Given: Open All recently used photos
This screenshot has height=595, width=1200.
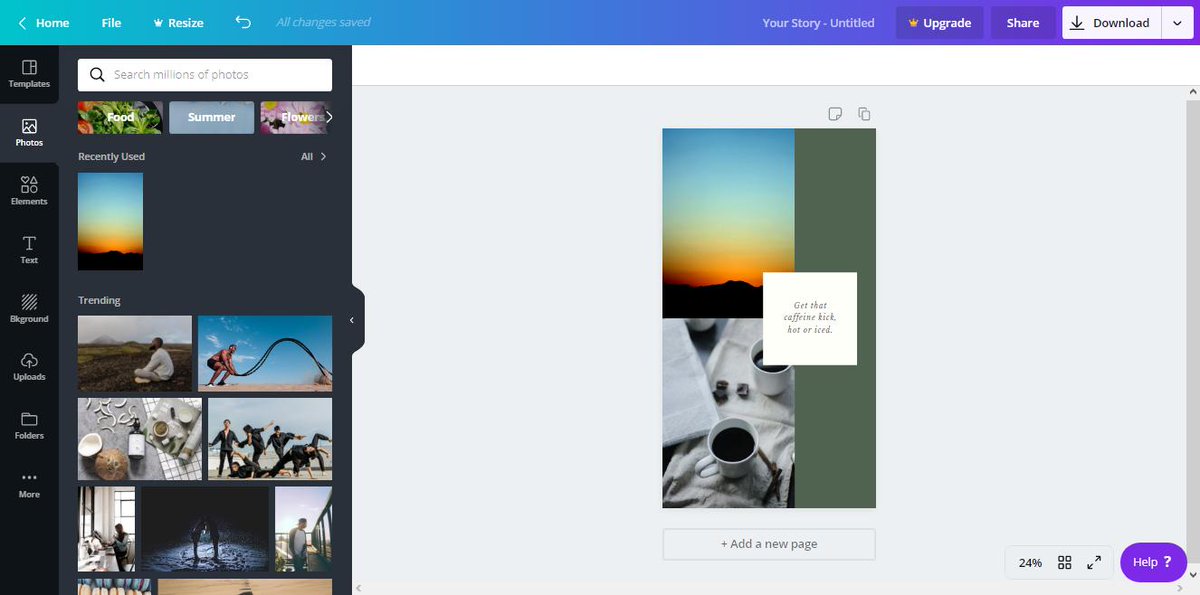Looking at the screenshot, I should [x=314, y=156].
